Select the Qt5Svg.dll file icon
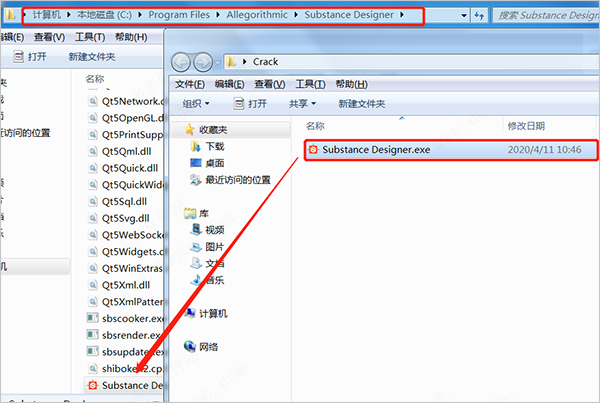600x403 pixels. coord(93,218)
